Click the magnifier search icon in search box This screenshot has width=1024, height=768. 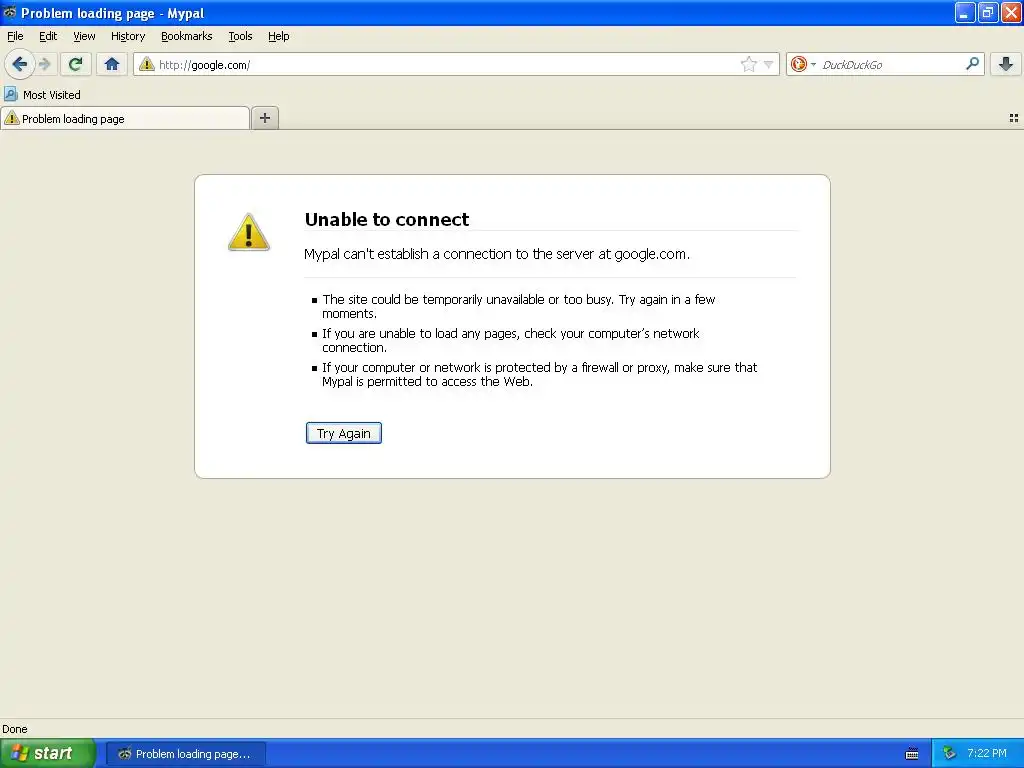tap(972, 63)
